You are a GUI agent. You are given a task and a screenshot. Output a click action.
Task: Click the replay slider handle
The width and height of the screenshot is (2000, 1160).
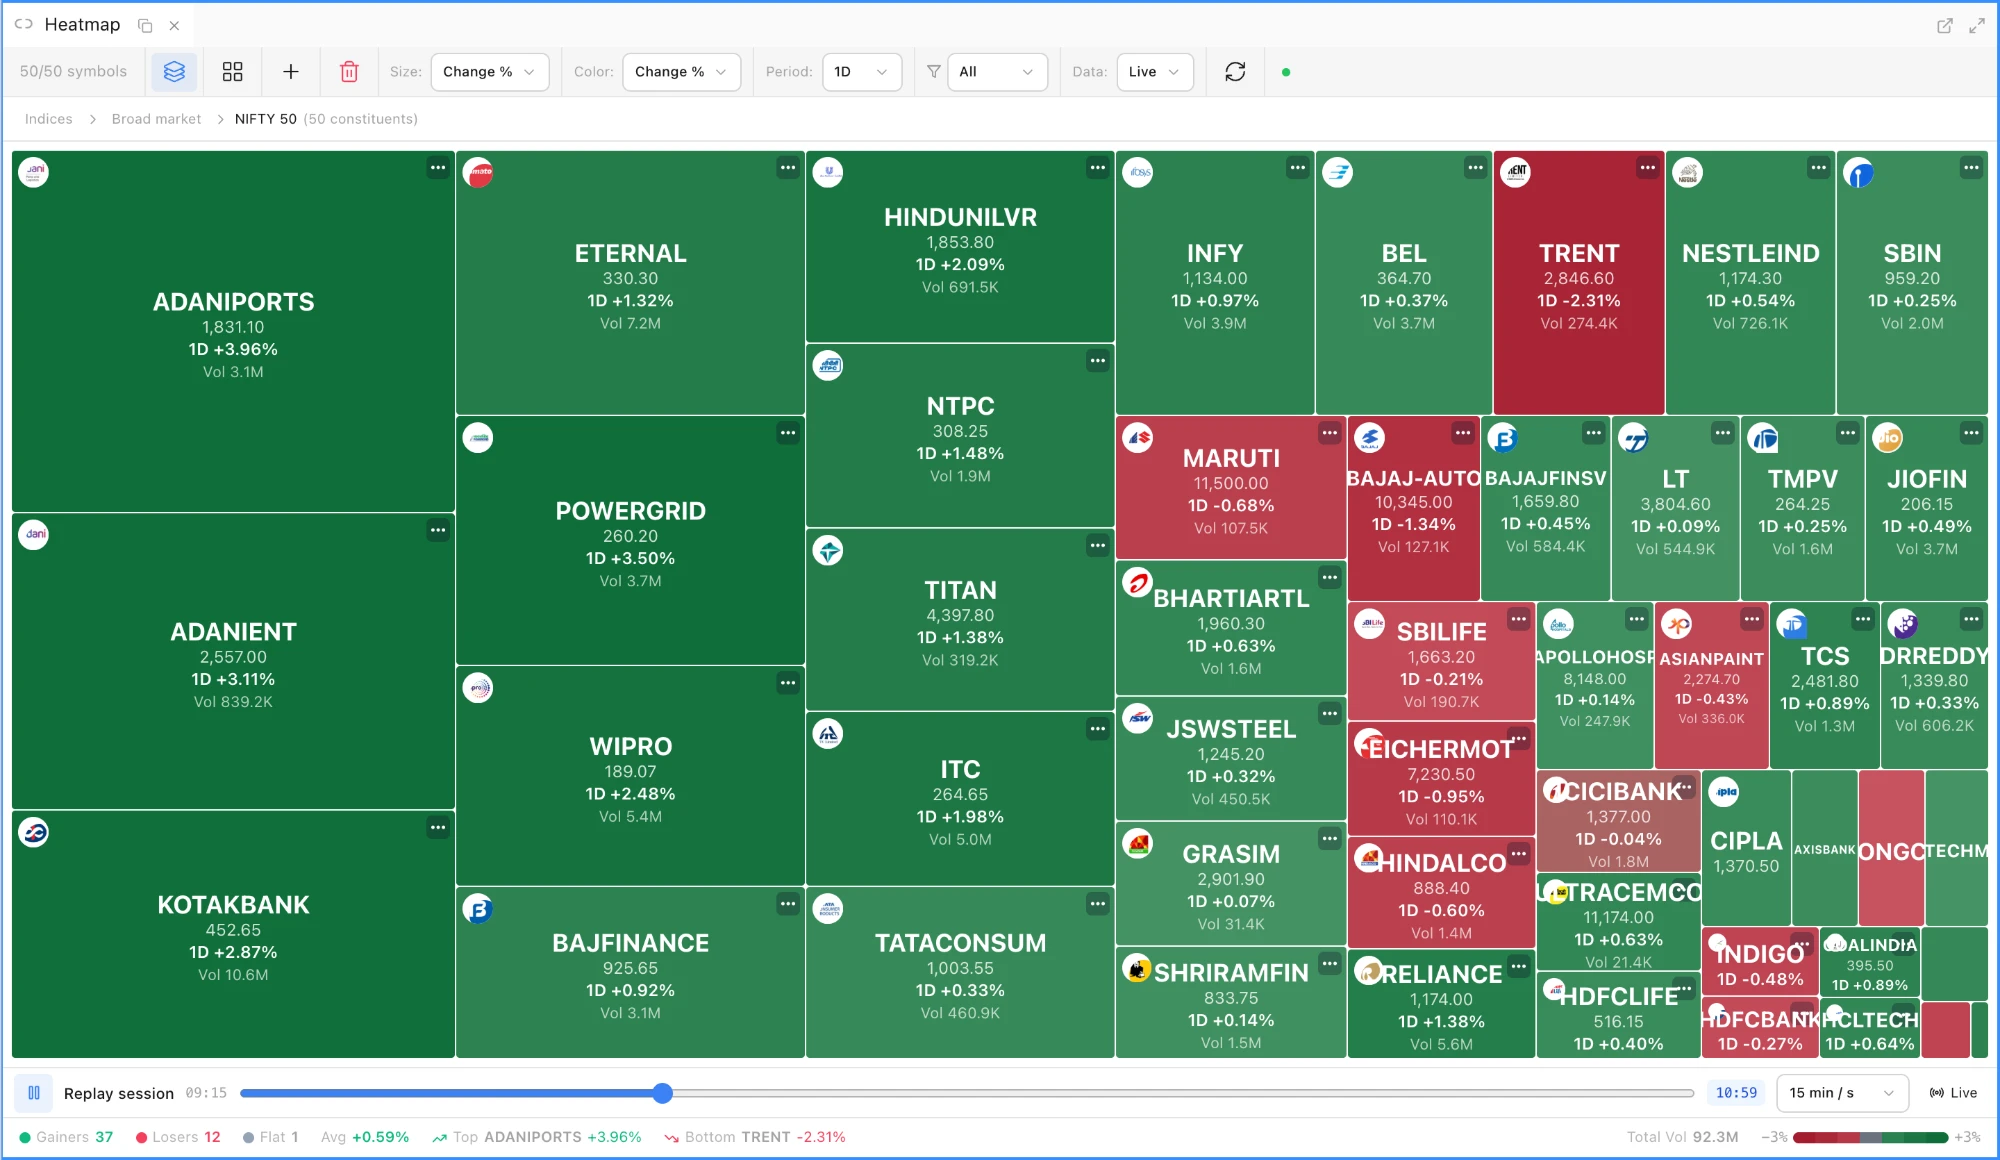pyautogui.click(x=662, y=1093)
